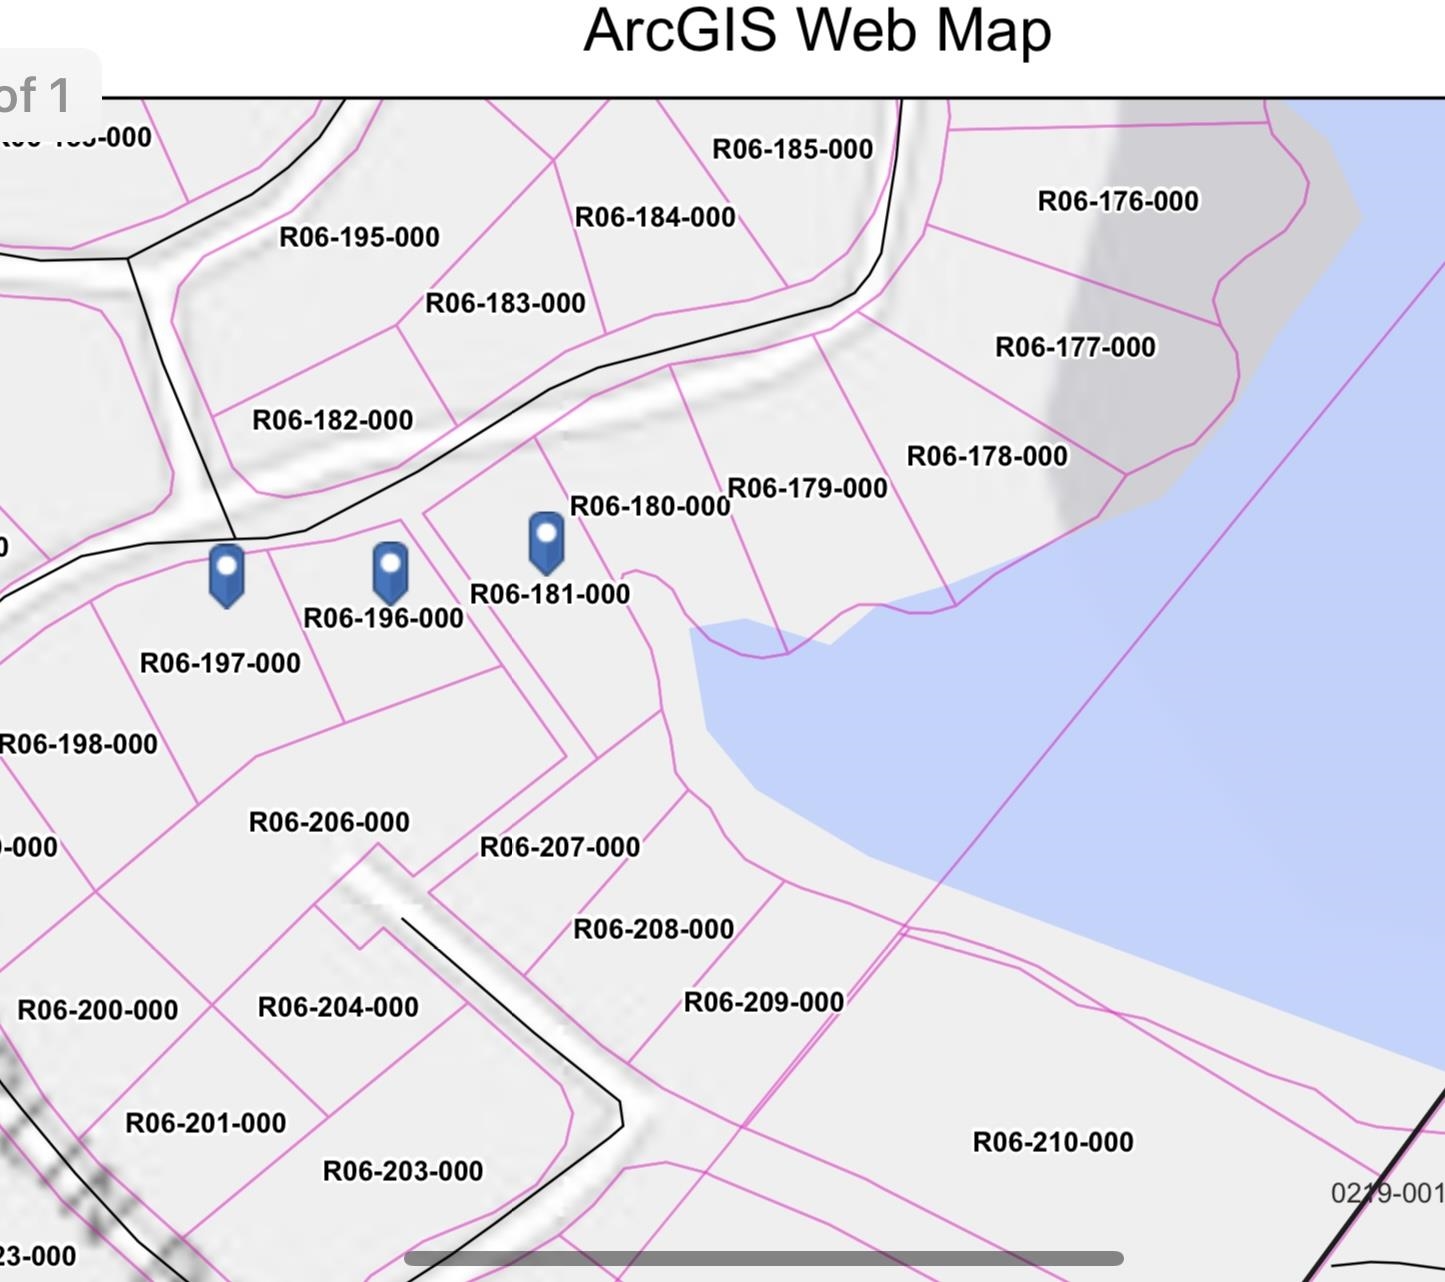Viewport: 1445px width, 1282px height.
Task: Click the map pin above R06-181-000
Action: tap(546, 544)
